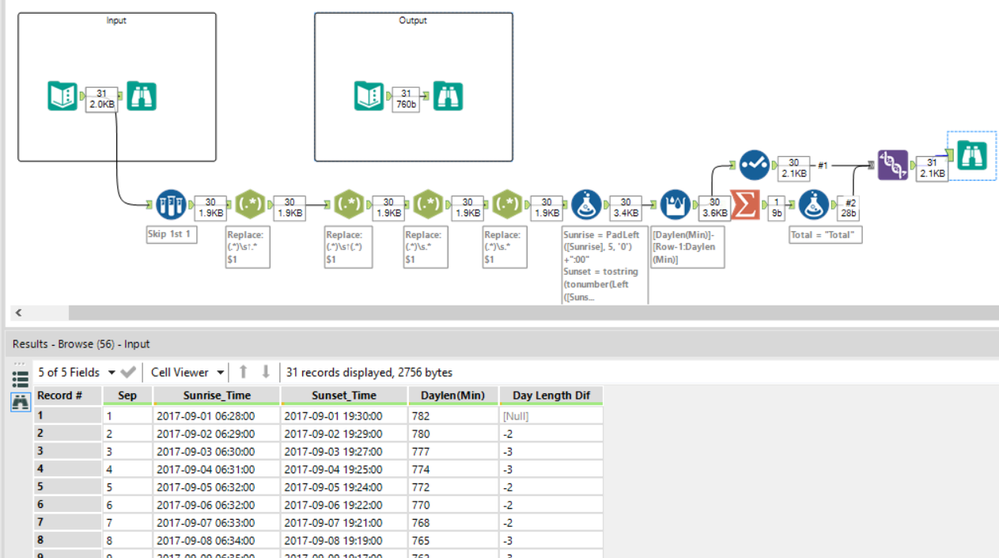Click the Daylen value 782
Image resolution: width=999 pixels, height=558 pixels.
[x=453, y=416]
